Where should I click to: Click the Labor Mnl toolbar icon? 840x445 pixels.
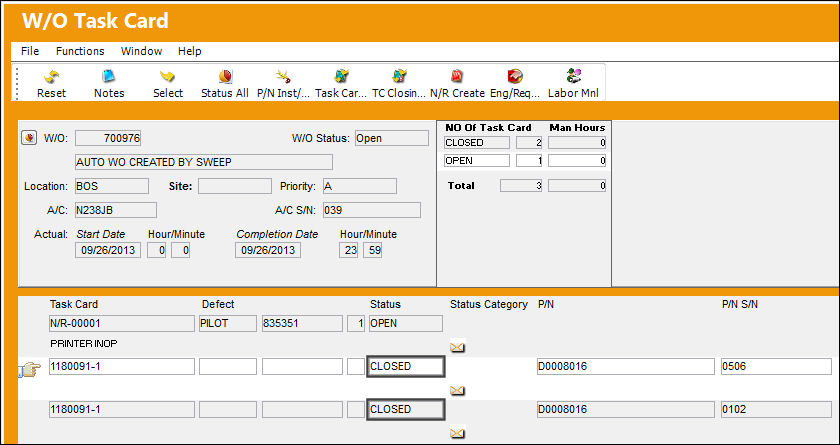pos(573,76)
